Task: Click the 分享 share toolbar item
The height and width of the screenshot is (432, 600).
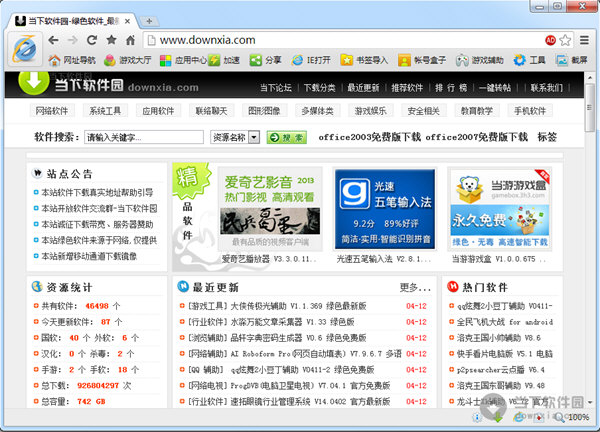Action: pos(265,60)
